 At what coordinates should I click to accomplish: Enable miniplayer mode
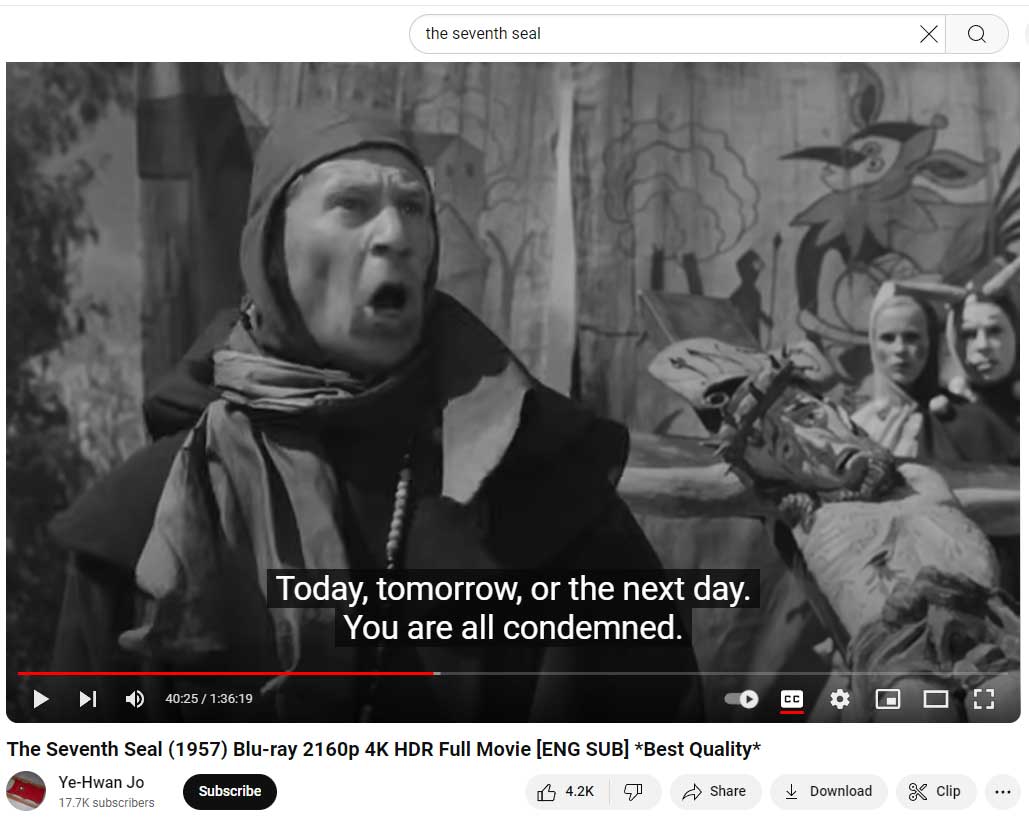[888, 699]
